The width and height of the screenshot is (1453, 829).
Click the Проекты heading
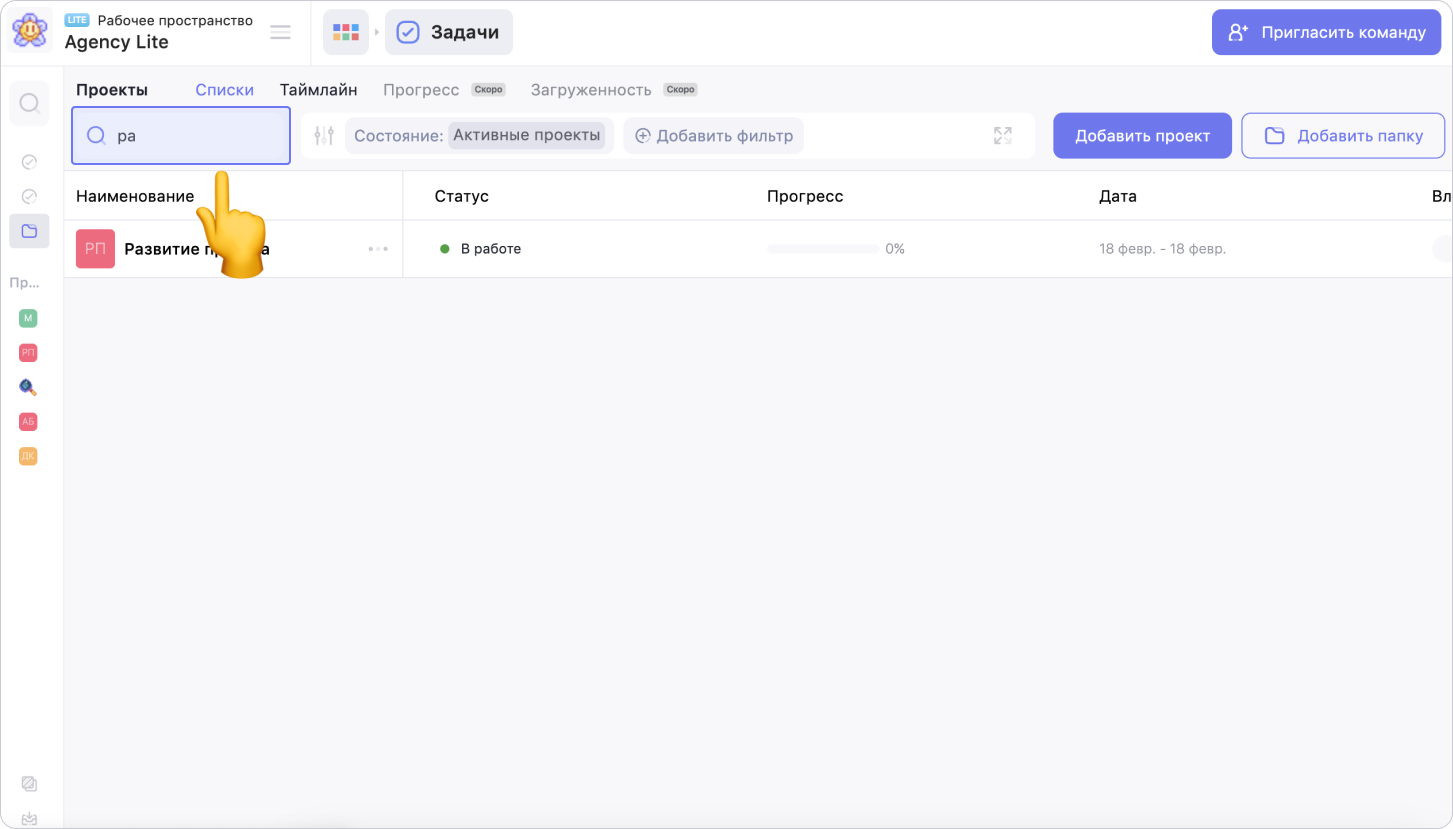pyautogui.click(x=112, y=89)
